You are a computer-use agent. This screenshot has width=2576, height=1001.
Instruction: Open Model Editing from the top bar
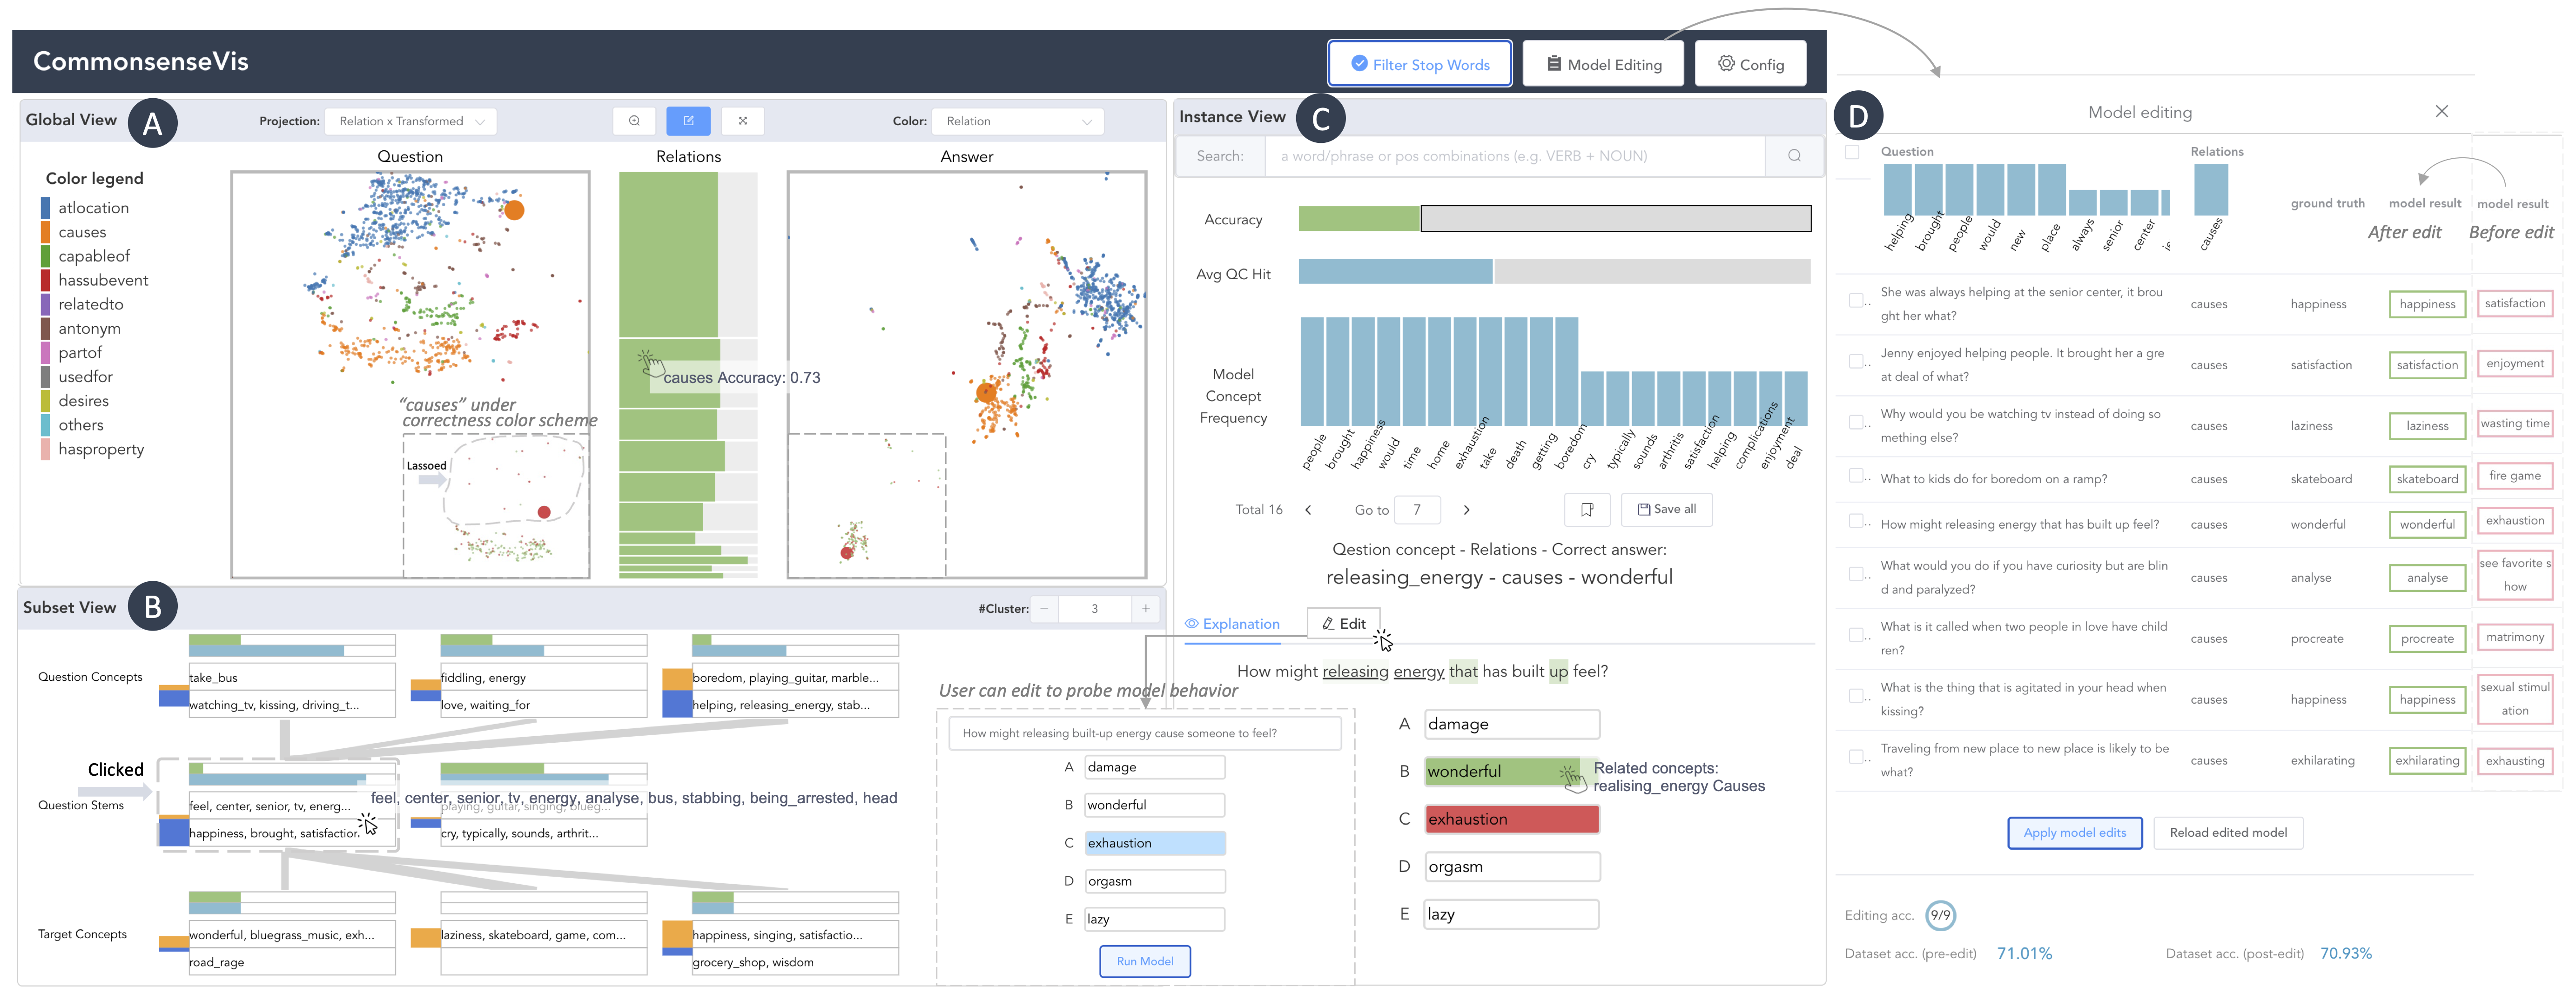pos(1603,64)
